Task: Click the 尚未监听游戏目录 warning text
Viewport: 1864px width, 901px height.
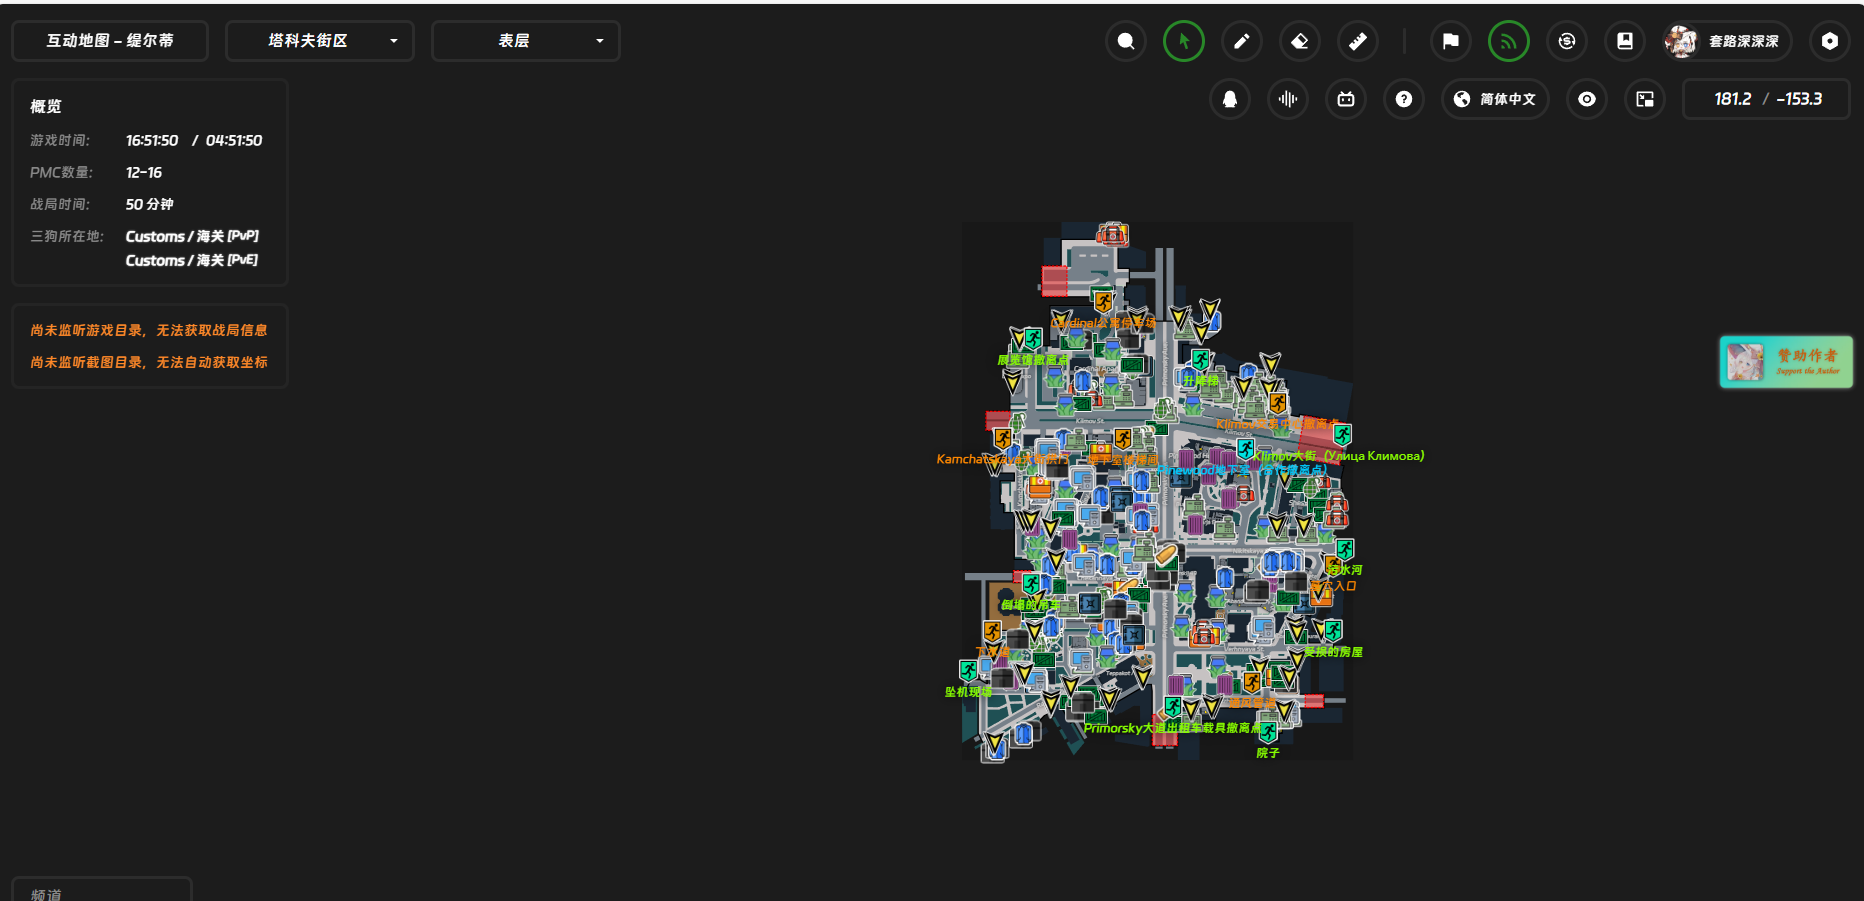Action: pos(149,330)
